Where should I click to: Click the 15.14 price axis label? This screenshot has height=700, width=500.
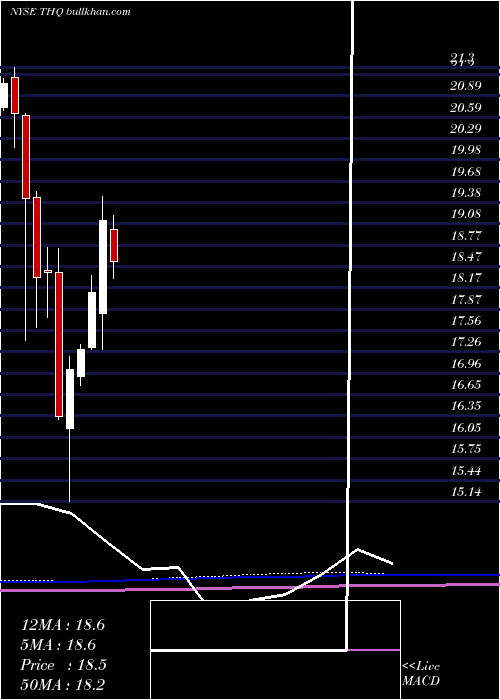[466, 492]
